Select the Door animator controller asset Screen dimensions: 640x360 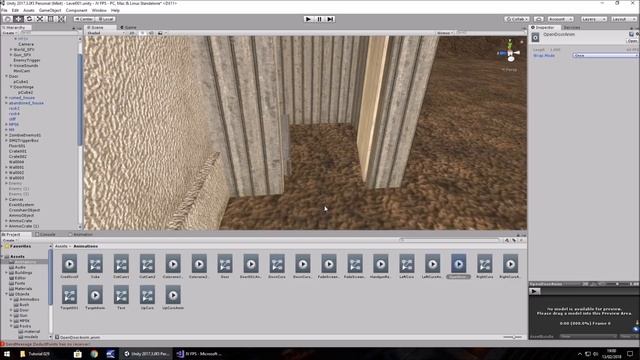pos(225,267)
